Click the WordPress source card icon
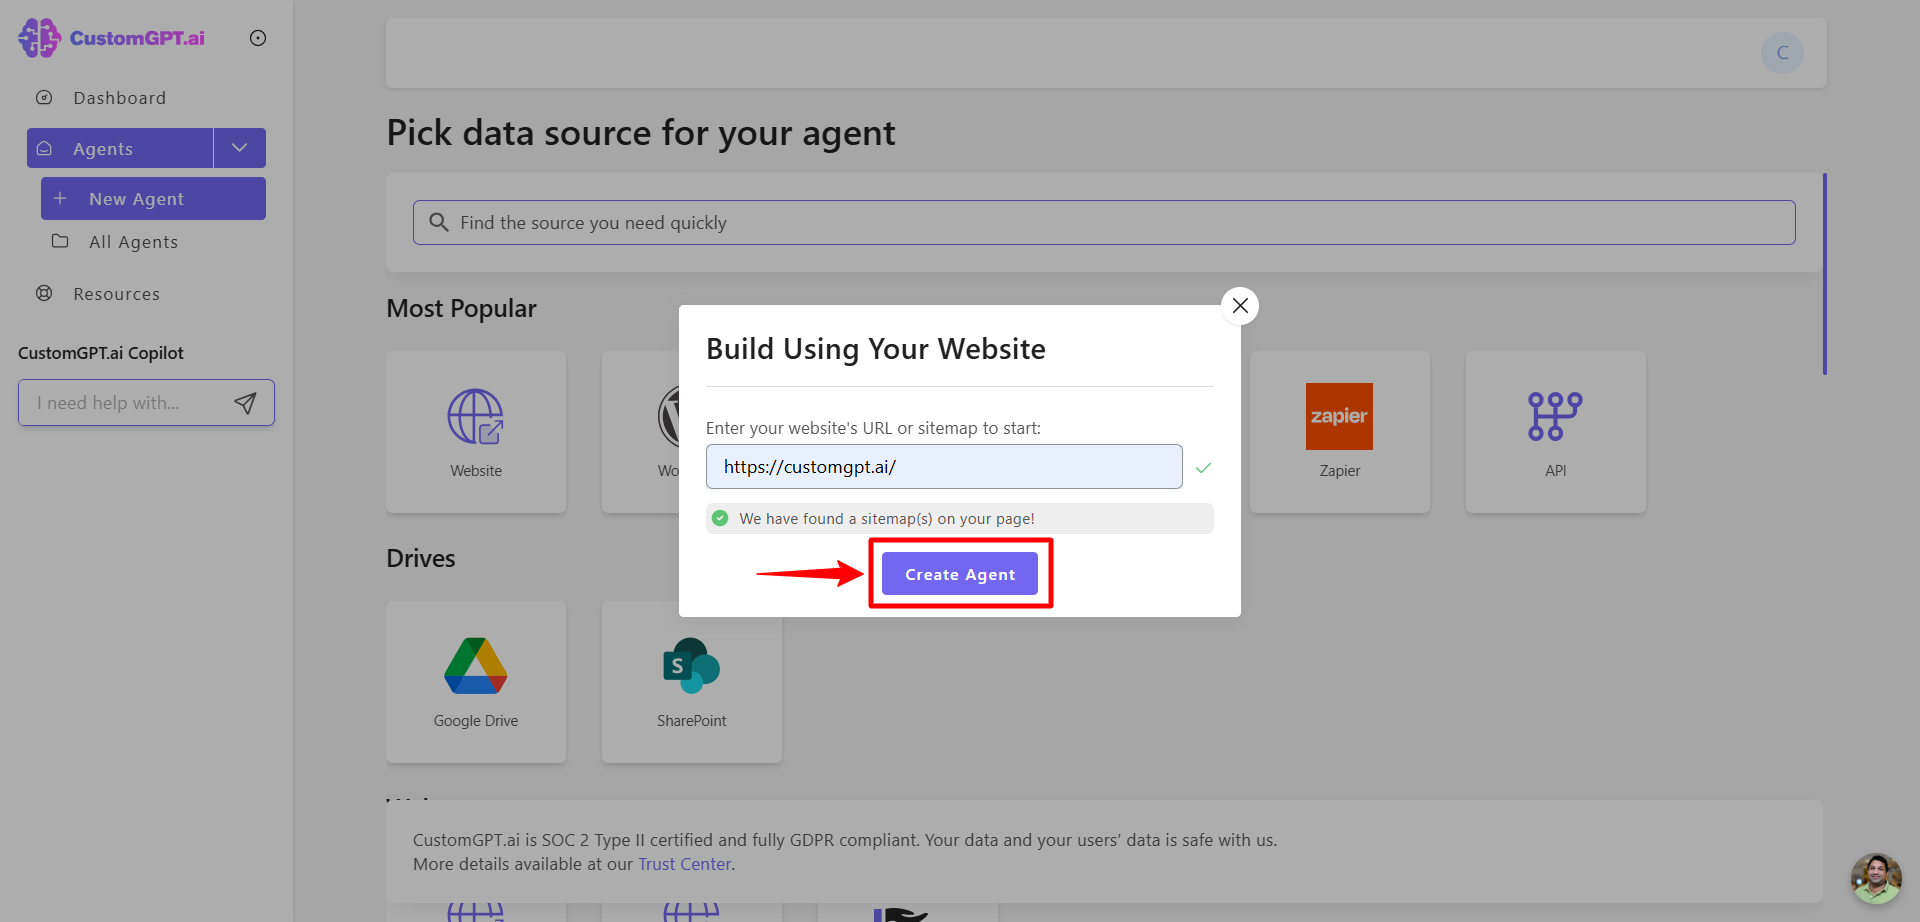The height and width of the screenshot is (922, 1920). [x=668, y=417]
